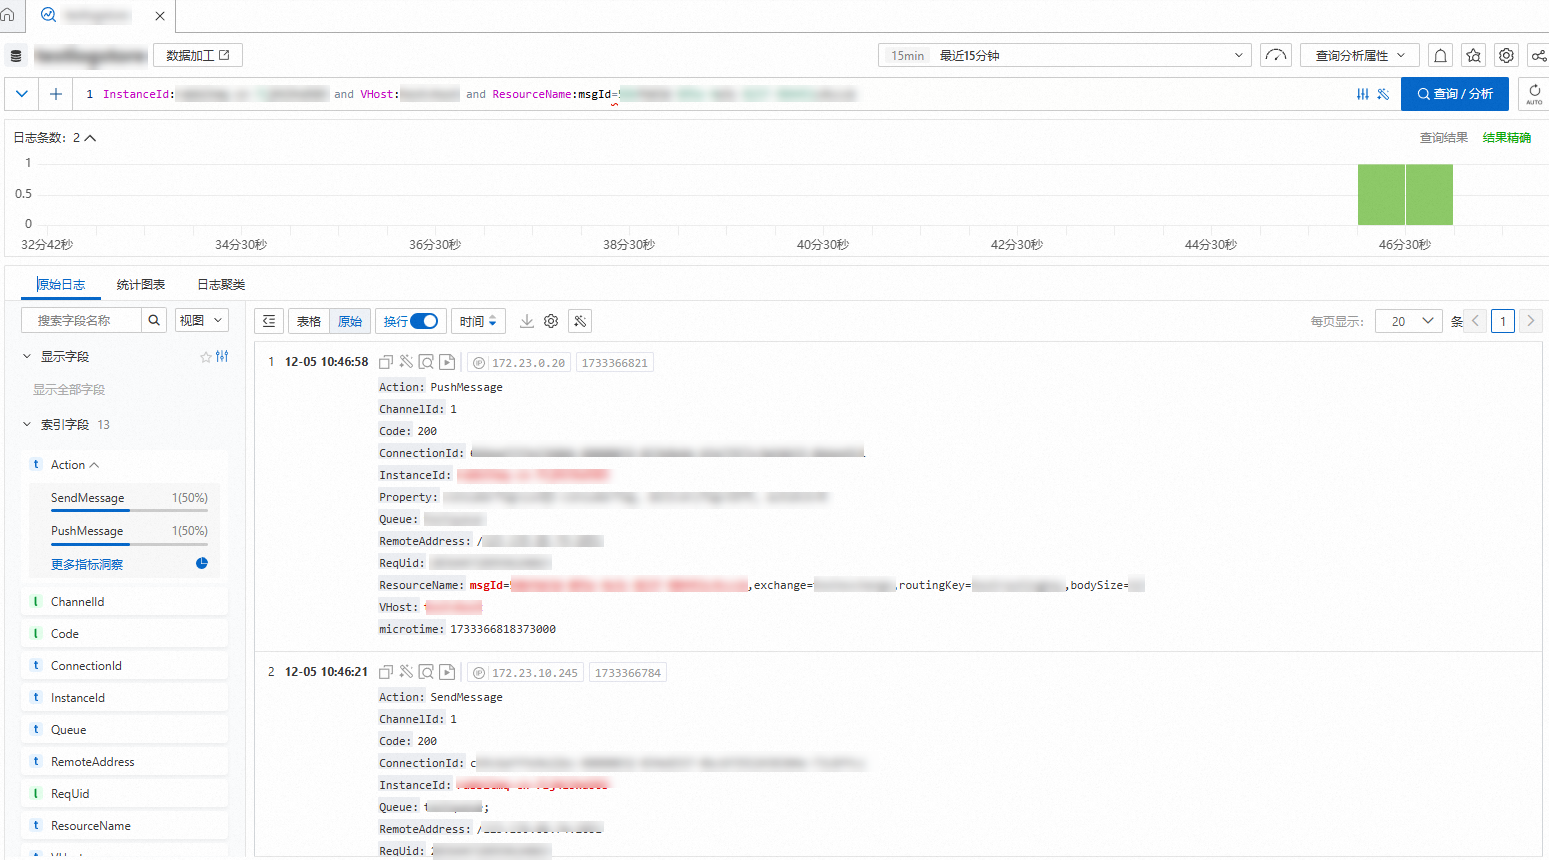This screenshot has height=860, width=1549.
Task: Open the log display settings gear
Action: pos(551,321)
